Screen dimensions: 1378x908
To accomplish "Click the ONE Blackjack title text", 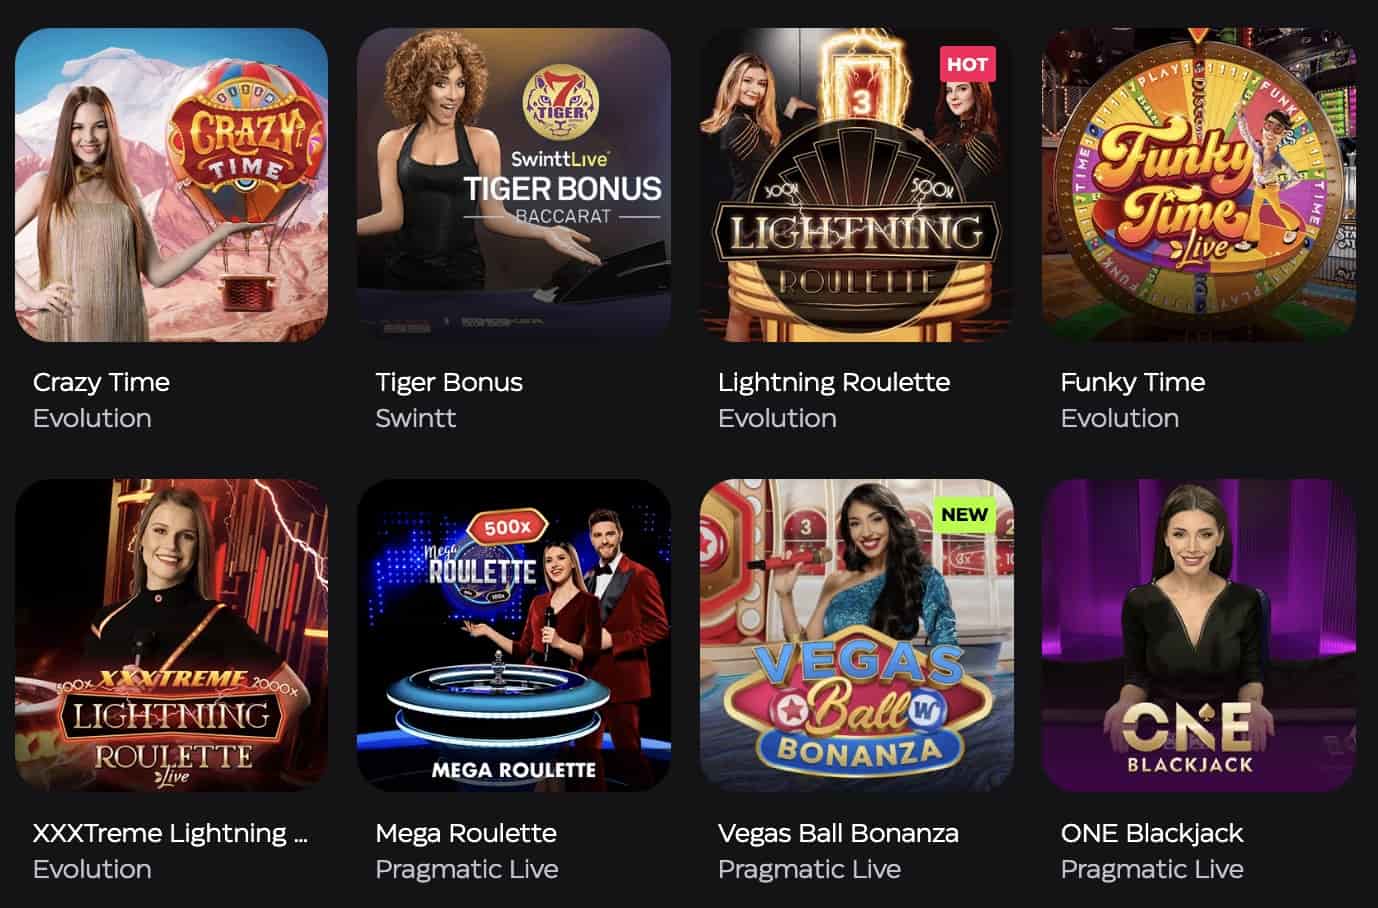I will [x=1152, y=833].
